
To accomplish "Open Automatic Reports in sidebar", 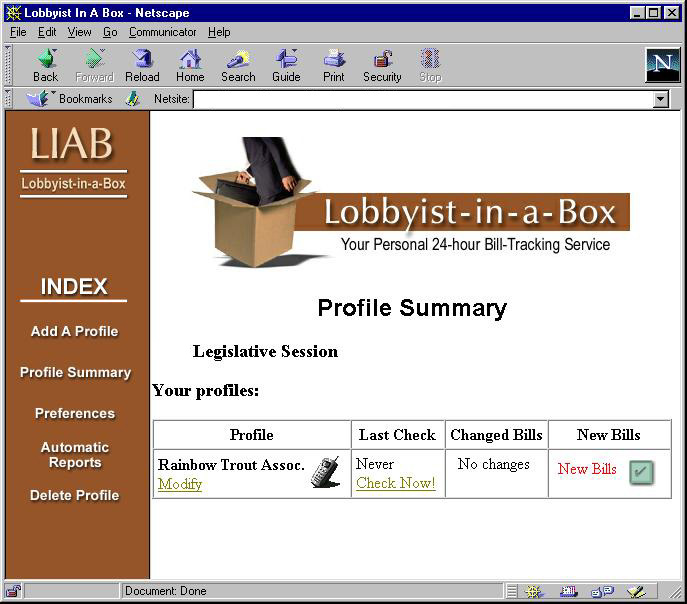I will tap(75, 455).
